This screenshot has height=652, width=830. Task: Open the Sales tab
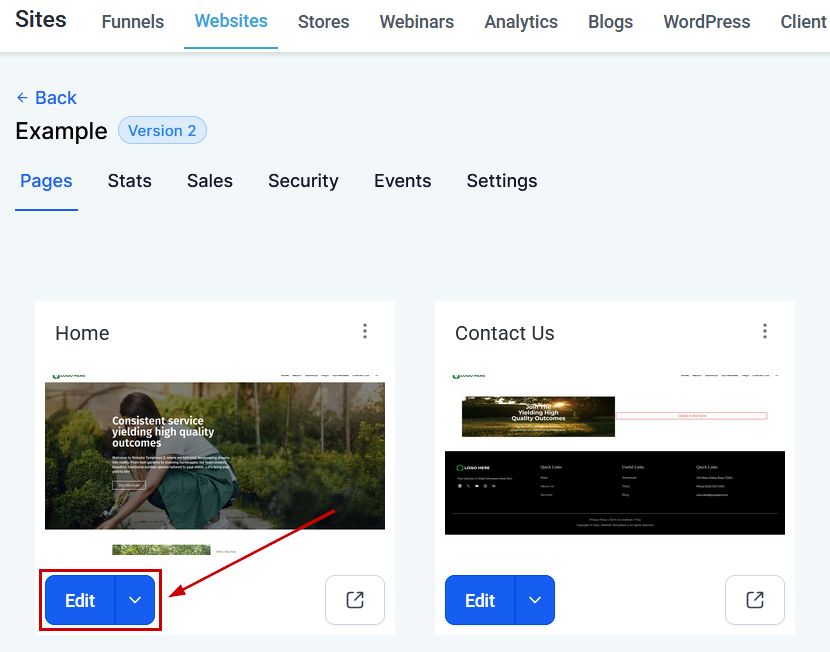210,181
